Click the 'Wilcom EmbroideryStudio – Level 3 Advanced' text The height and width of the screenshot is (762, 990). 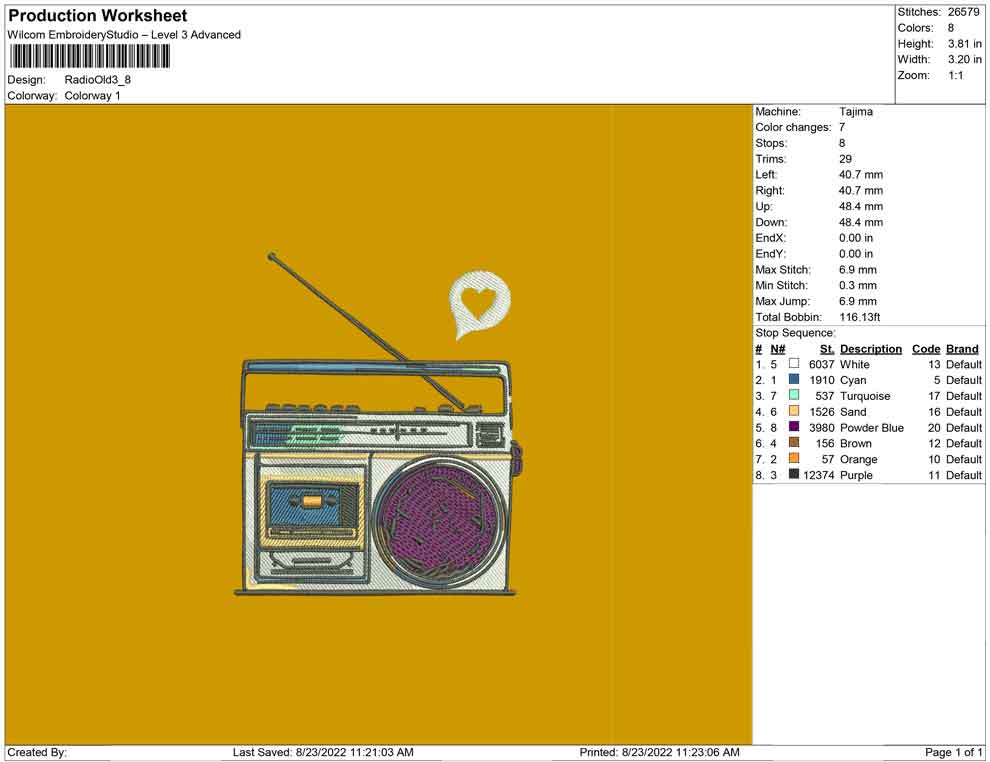[124, 35]
